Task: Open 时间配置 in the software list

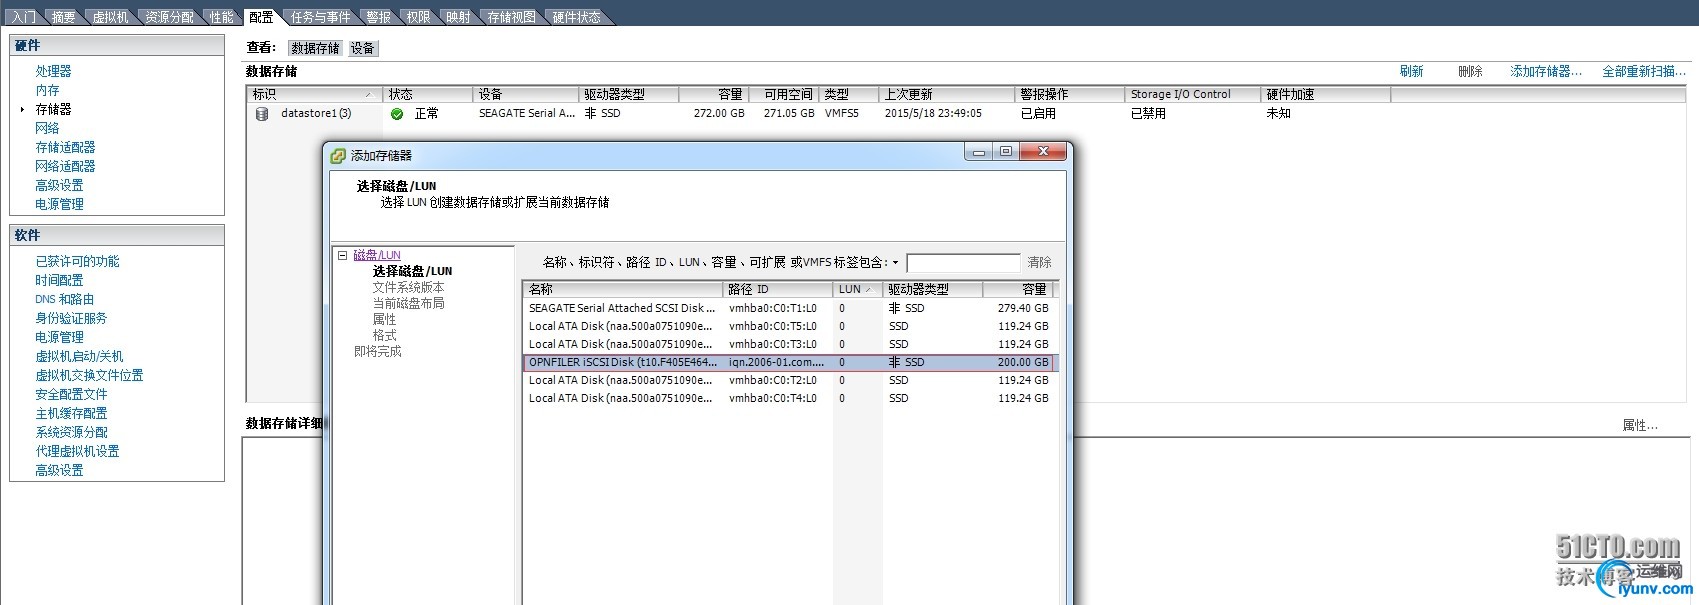Action: click(59, 280)
